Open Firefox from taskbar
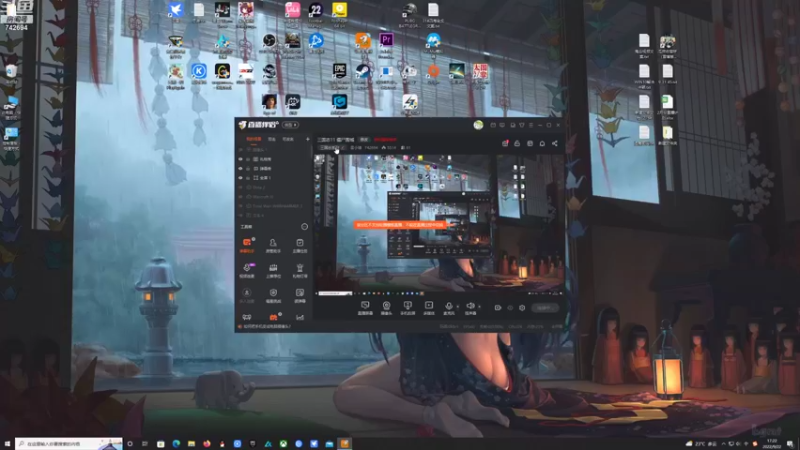The image size is (800, 450). tap(207, 444)
